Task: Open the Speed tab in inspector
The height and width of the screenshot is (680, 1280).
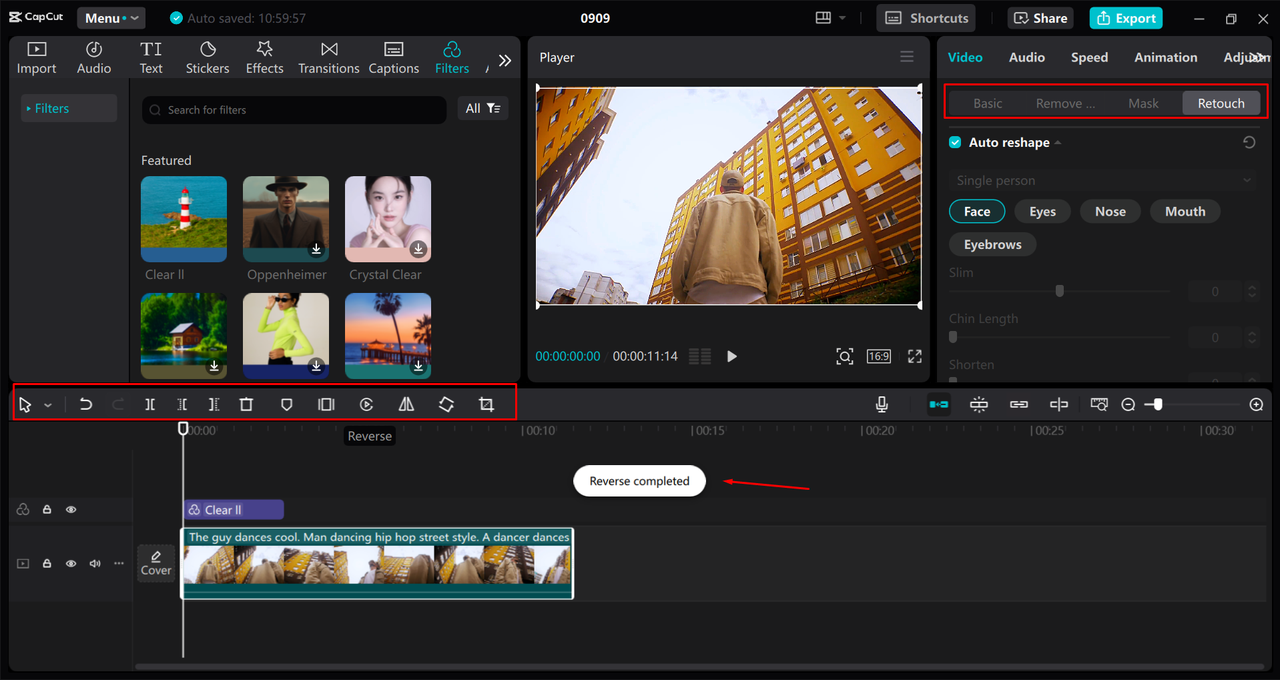Action: (x=1089, y=58)
